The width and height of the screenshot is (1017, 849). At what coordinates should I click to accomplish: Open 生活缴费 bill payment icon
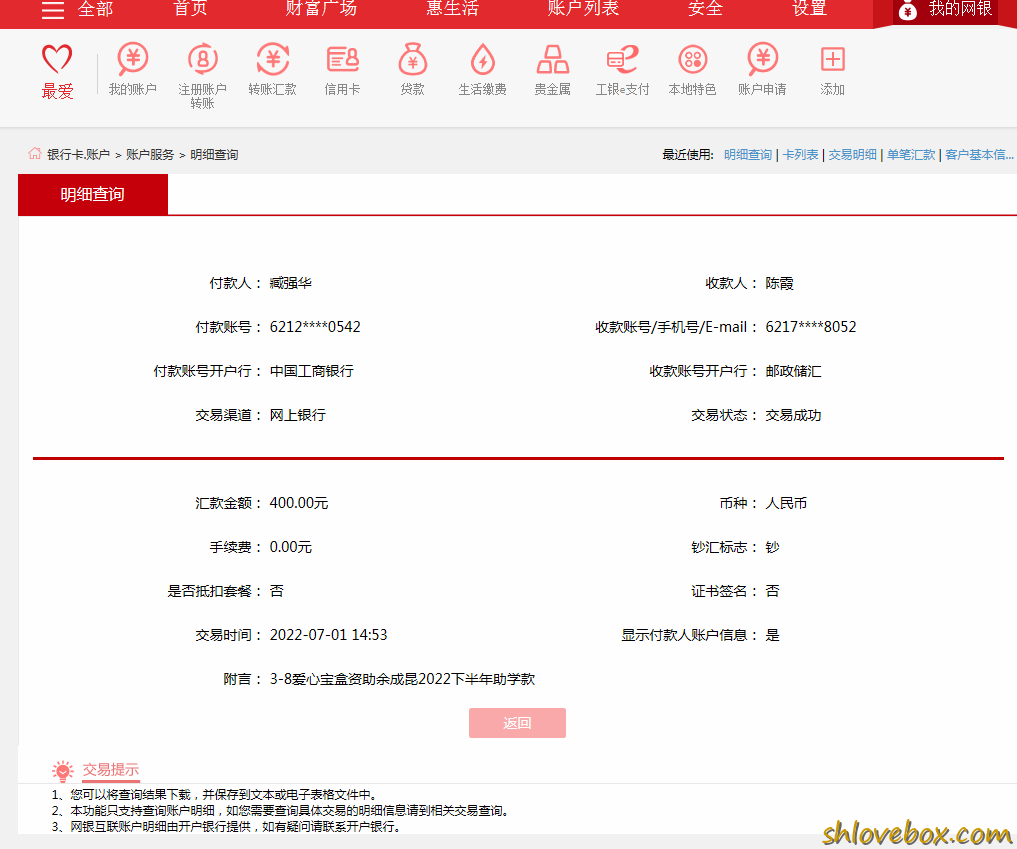483,59
